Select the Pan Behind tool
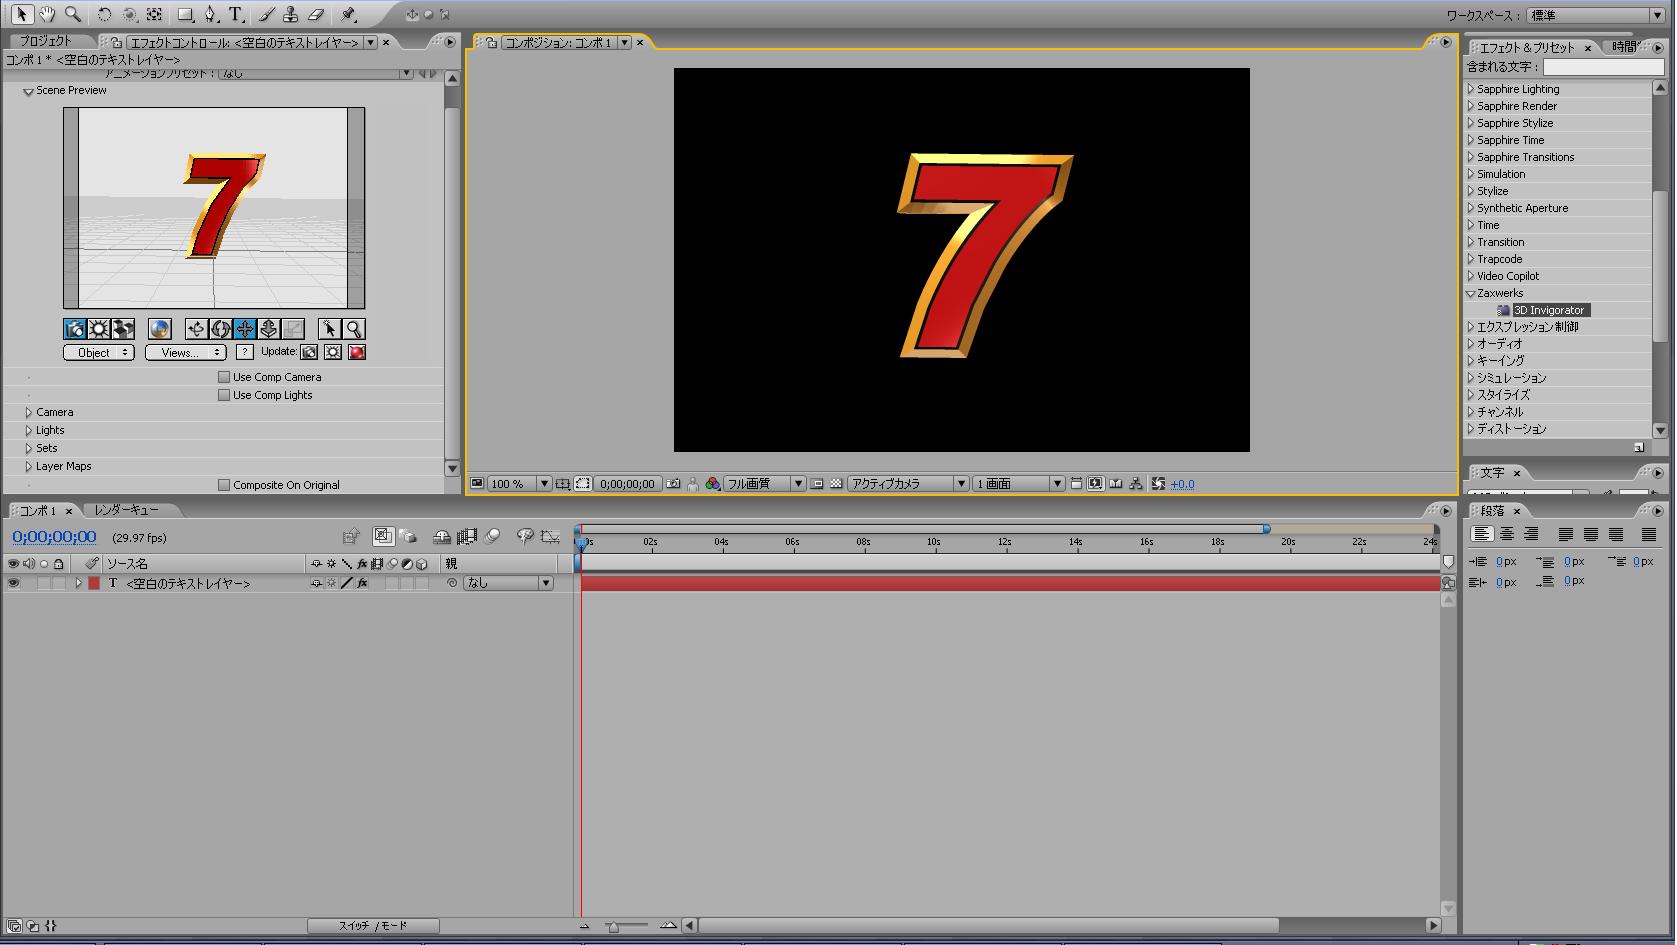 coord(154,14)
